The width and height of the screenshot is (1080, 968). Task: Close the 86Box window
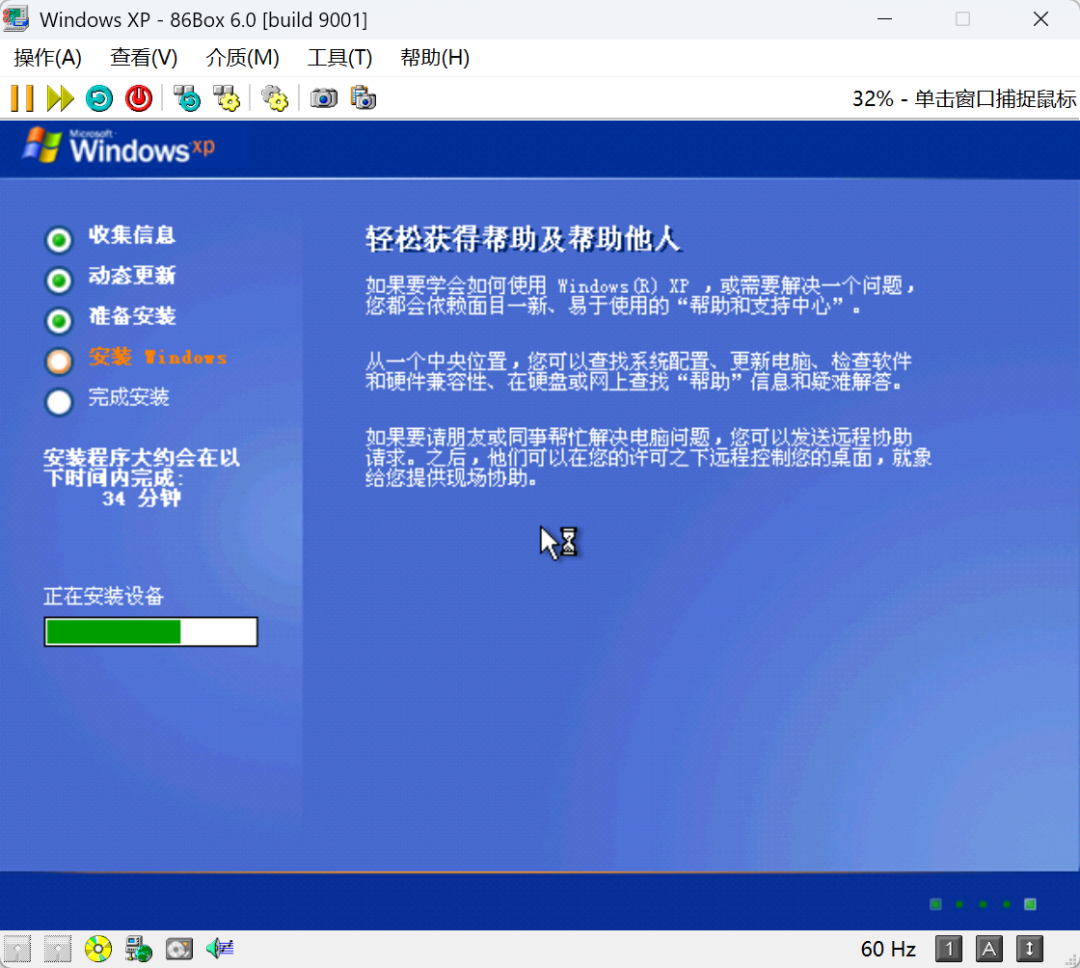tap(1041, 19)
